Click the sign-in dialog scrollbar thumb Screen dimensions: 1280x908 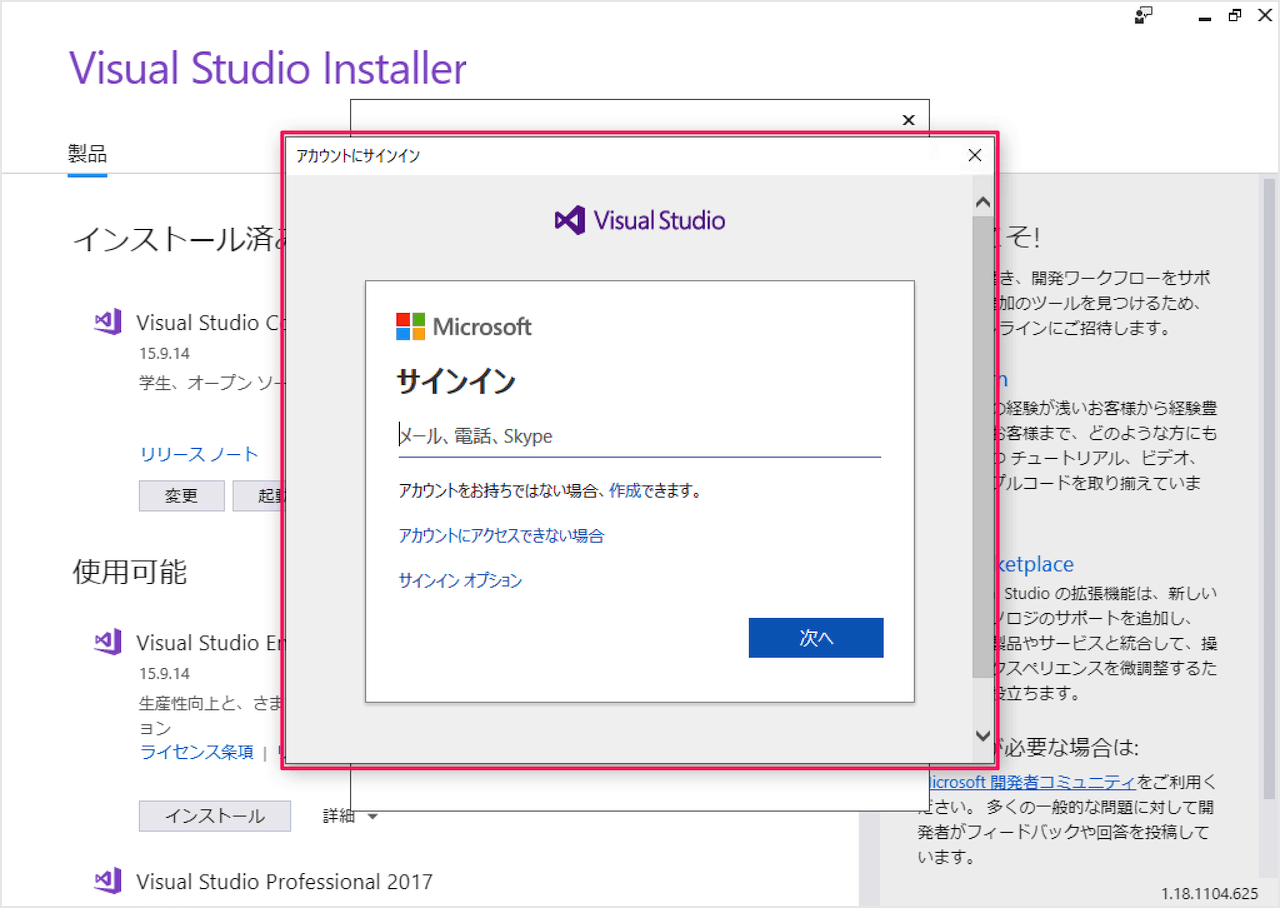984,447
